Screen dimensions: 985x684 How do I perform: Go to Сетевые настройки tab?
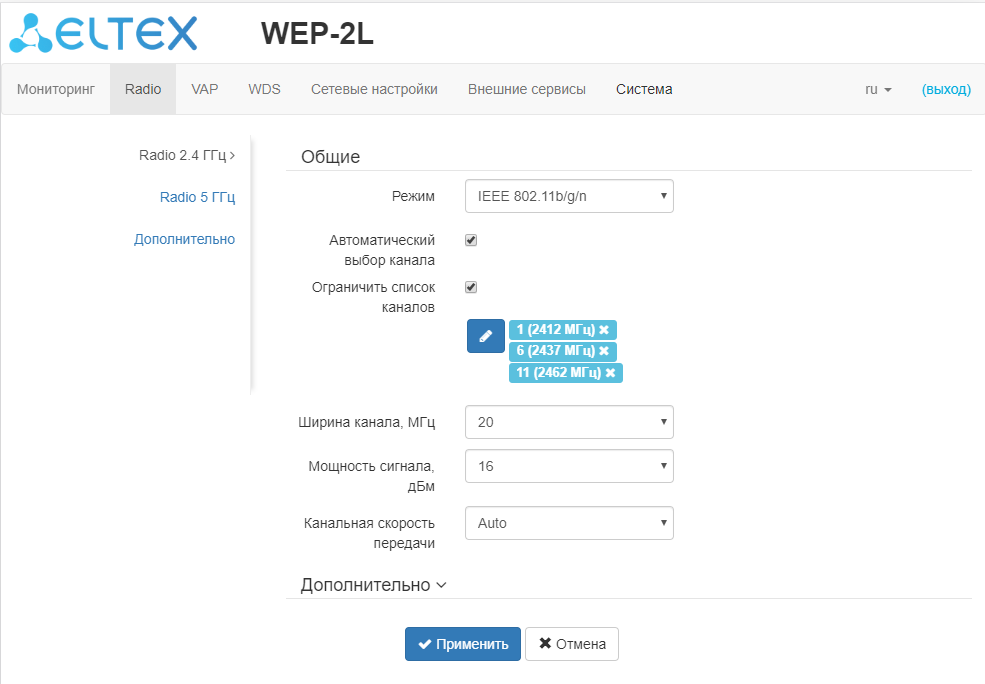pyautogui.click(x=374, y=89)
